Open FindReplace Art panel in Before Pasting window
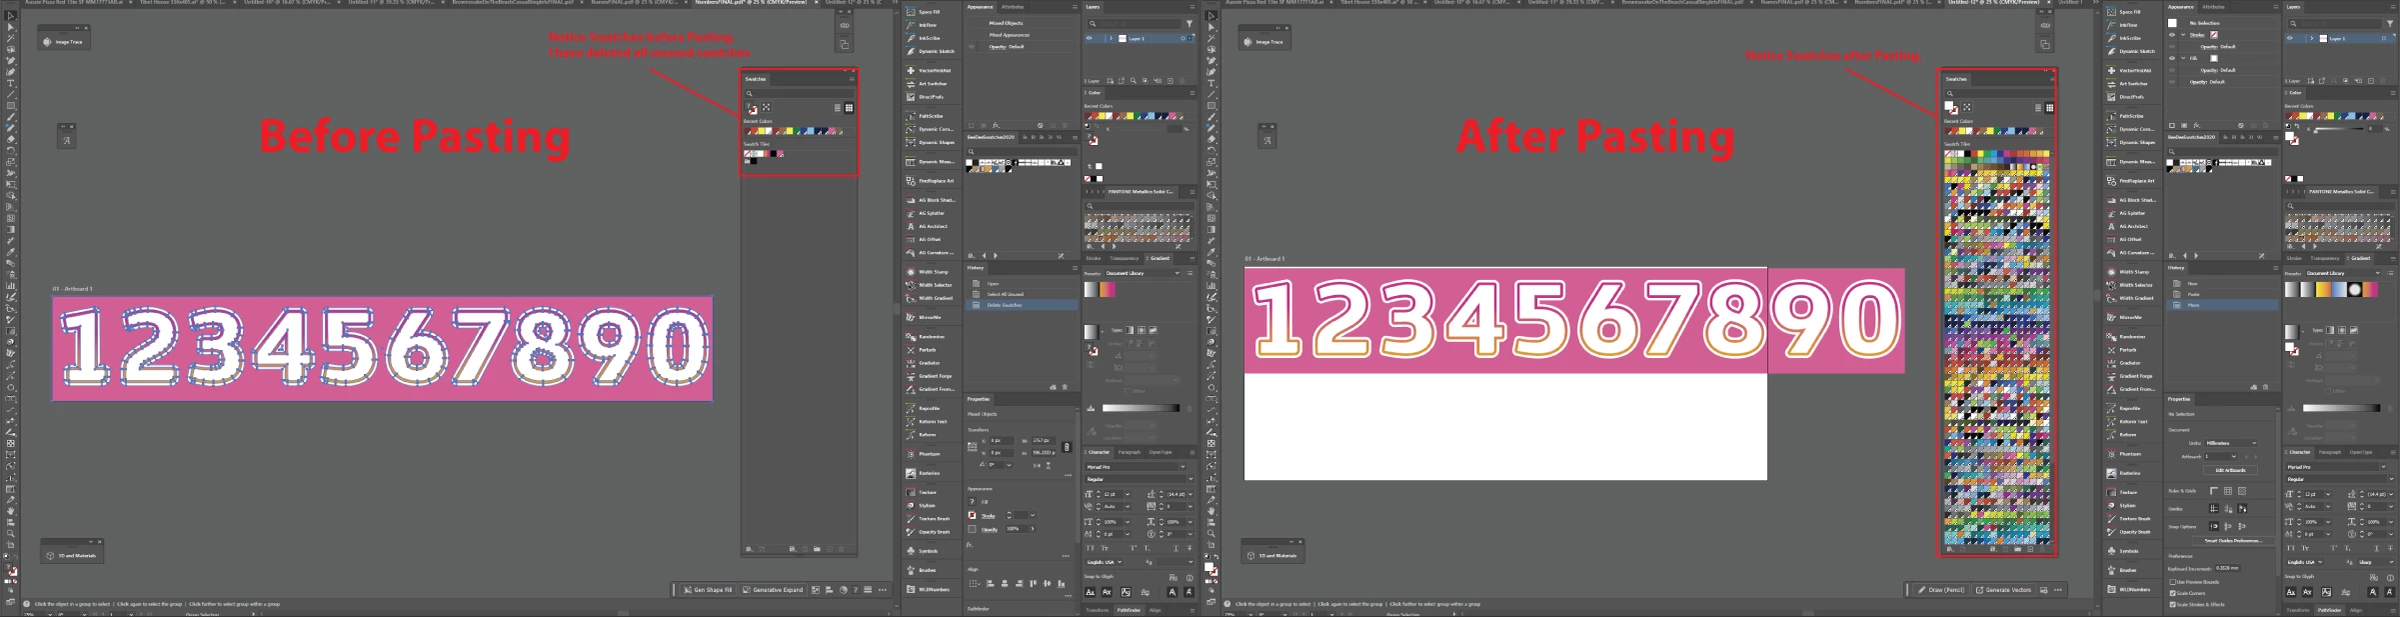The width and height of the screenshot is (2400, 617). (x=930, y=180)
